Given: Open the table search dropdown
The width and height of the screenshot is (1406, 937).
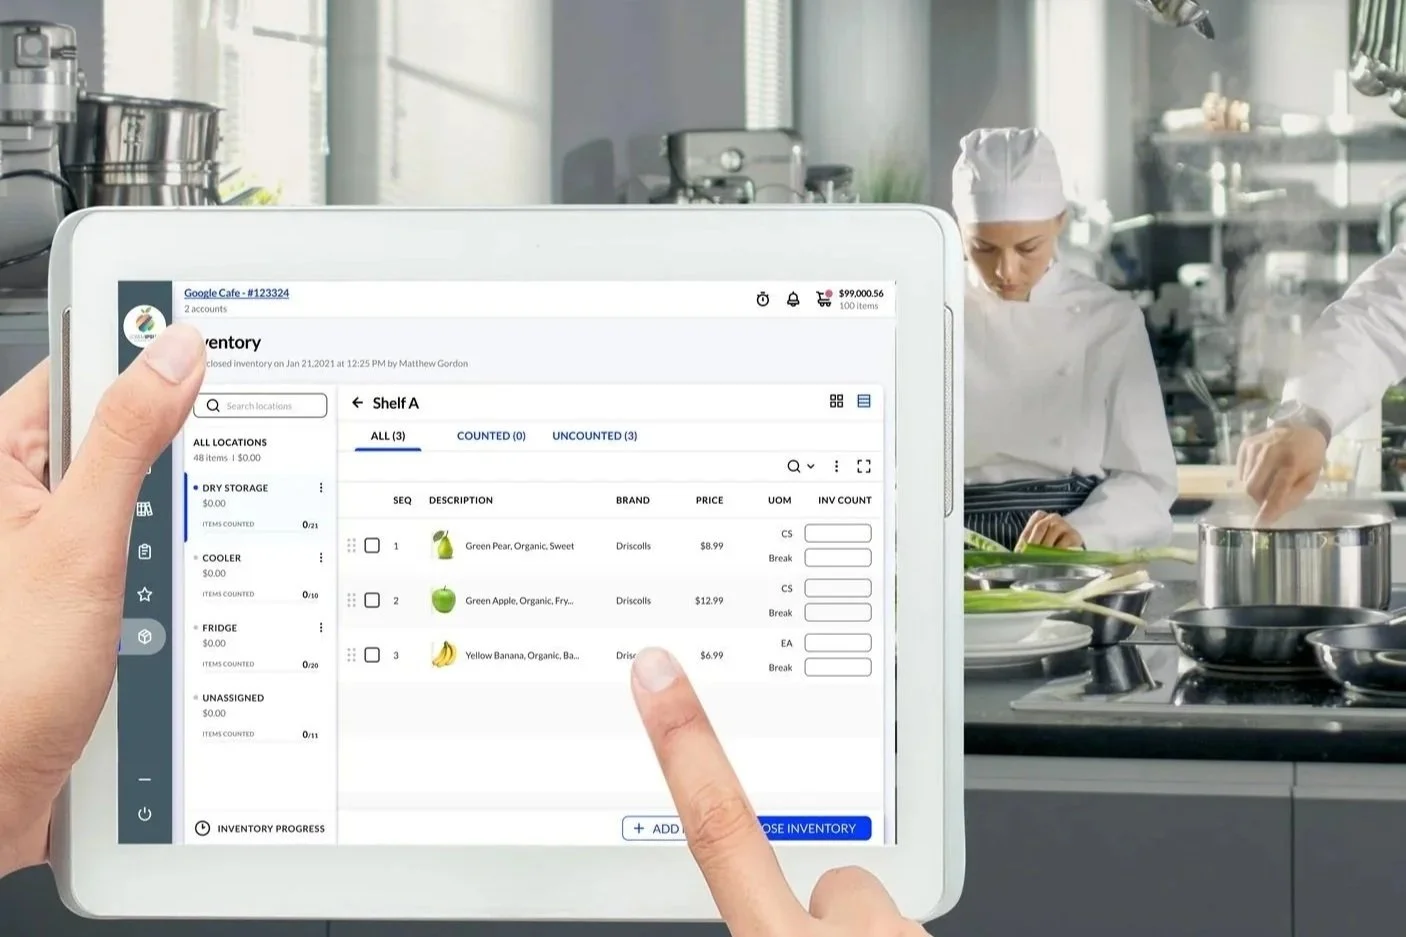Looking at the screenshot, I should point(800,466).
